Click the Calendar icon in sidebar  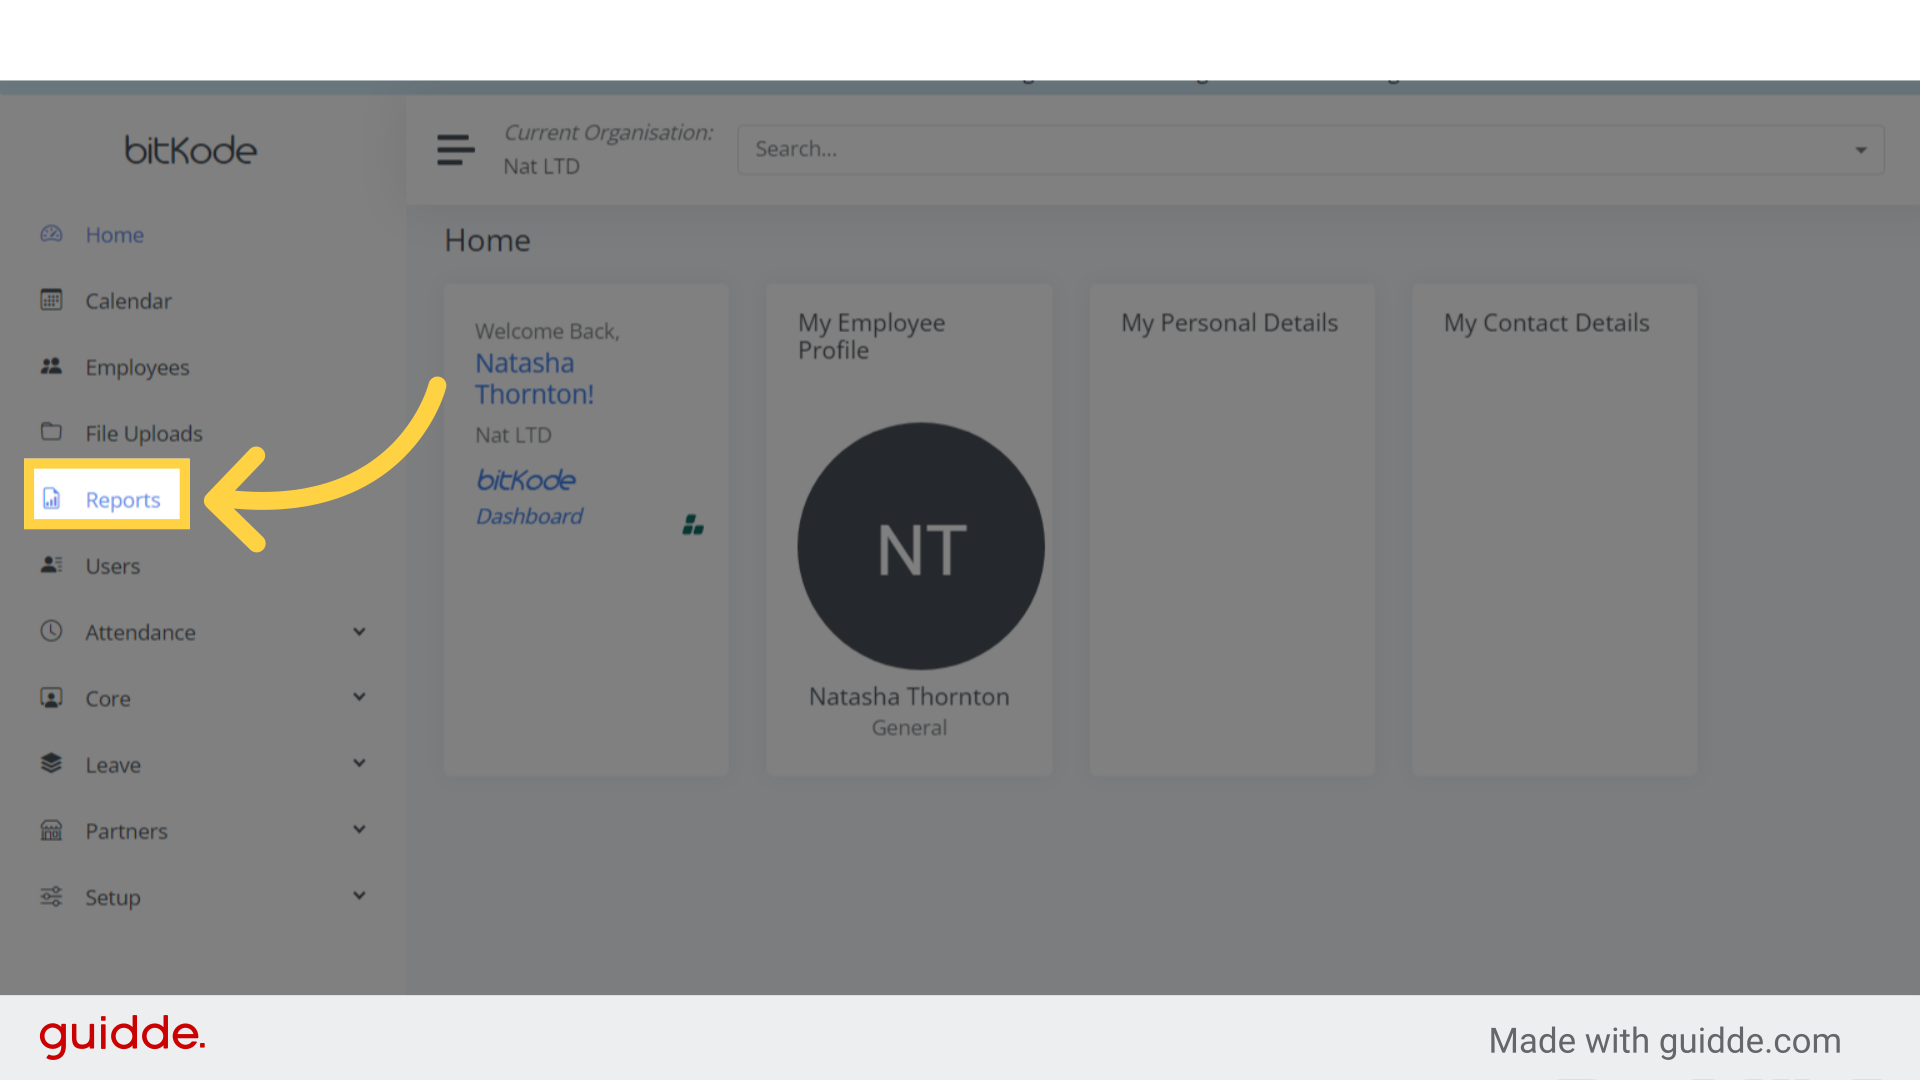tap(51, 300)
